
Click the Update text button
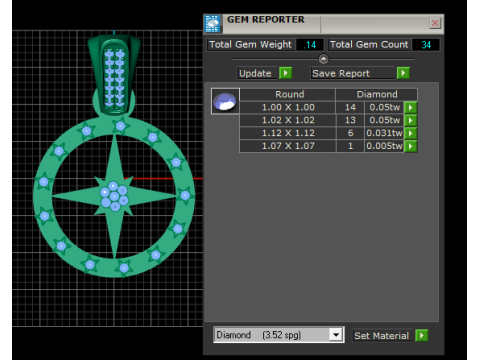point(257,73)
